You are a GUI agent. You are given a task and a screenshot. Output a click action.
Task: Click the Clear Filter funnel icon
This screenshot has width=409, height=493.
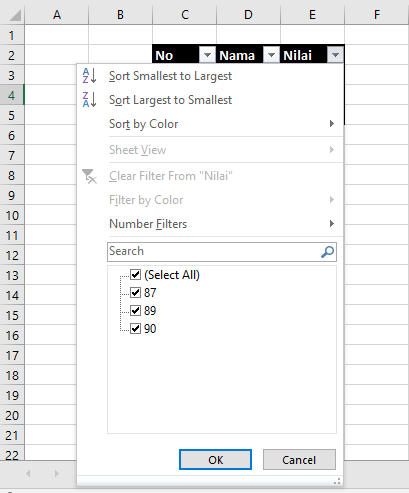tap(89, 176)
